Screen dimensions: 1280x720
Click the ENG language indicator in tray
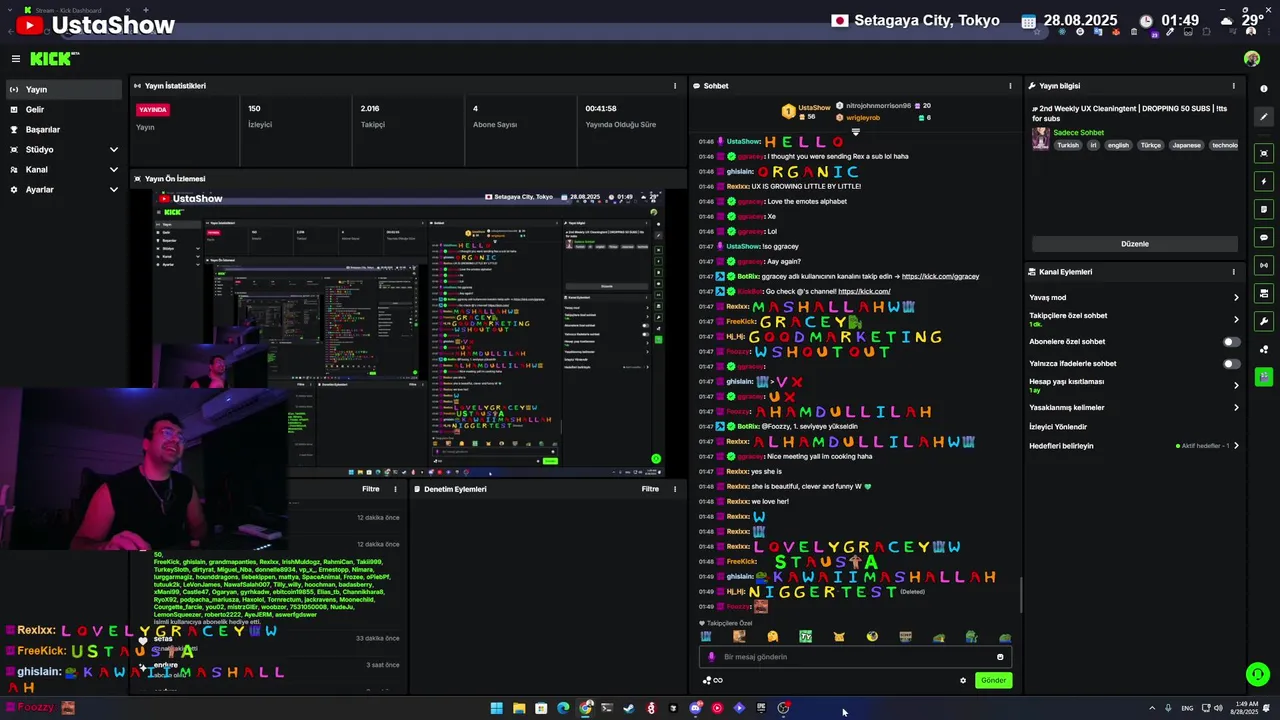(x=1187, y=708)
